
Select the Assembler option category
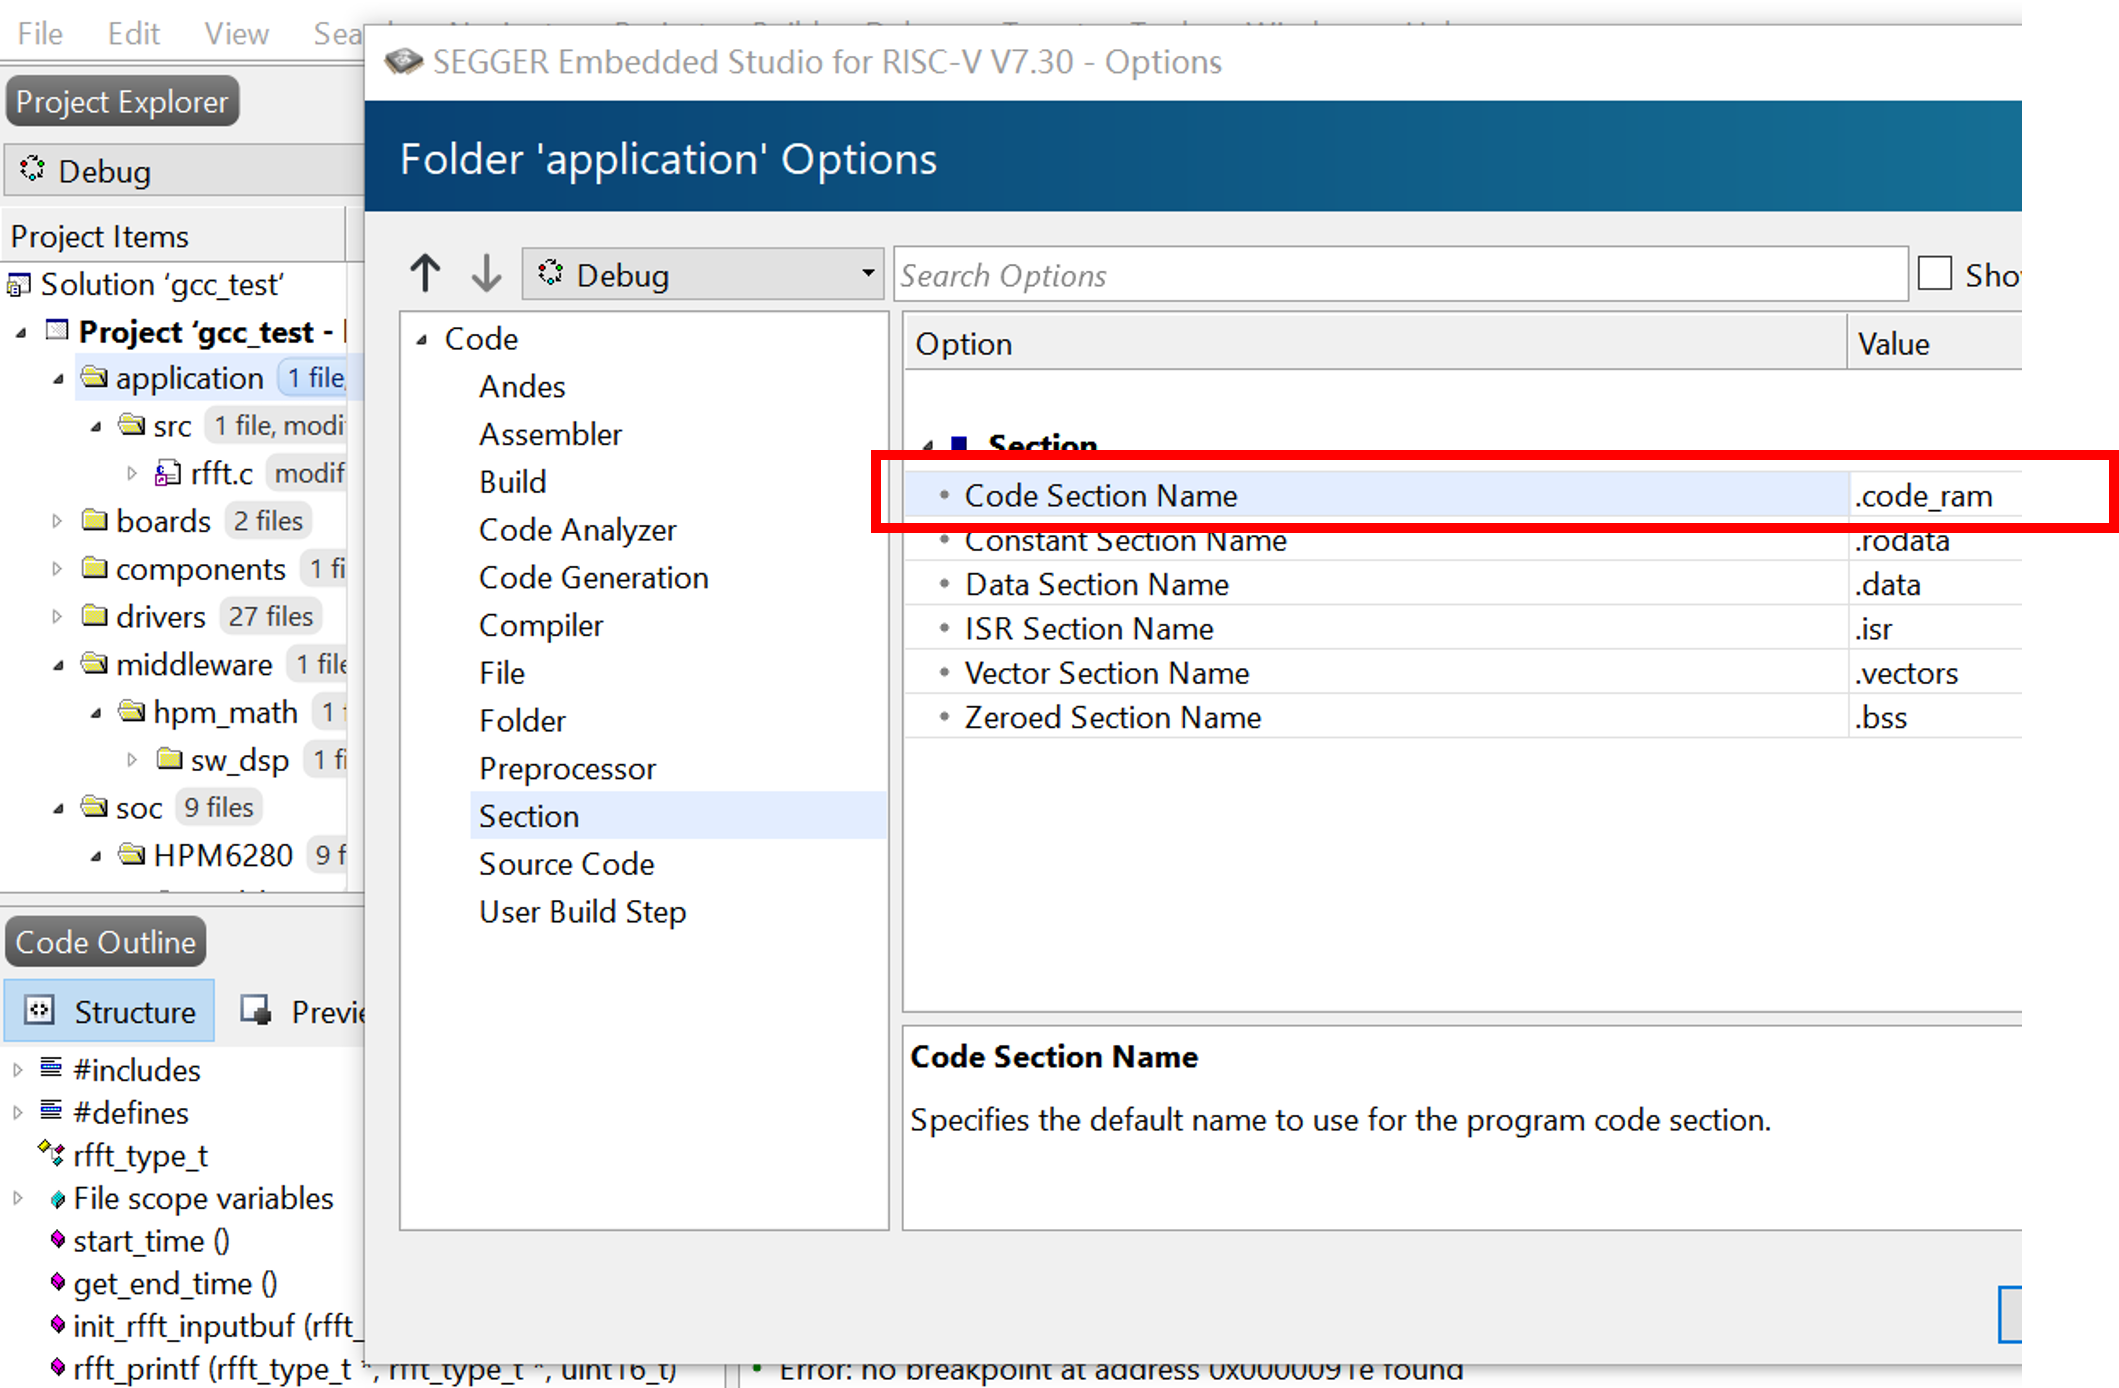click(x=550, y=435)
